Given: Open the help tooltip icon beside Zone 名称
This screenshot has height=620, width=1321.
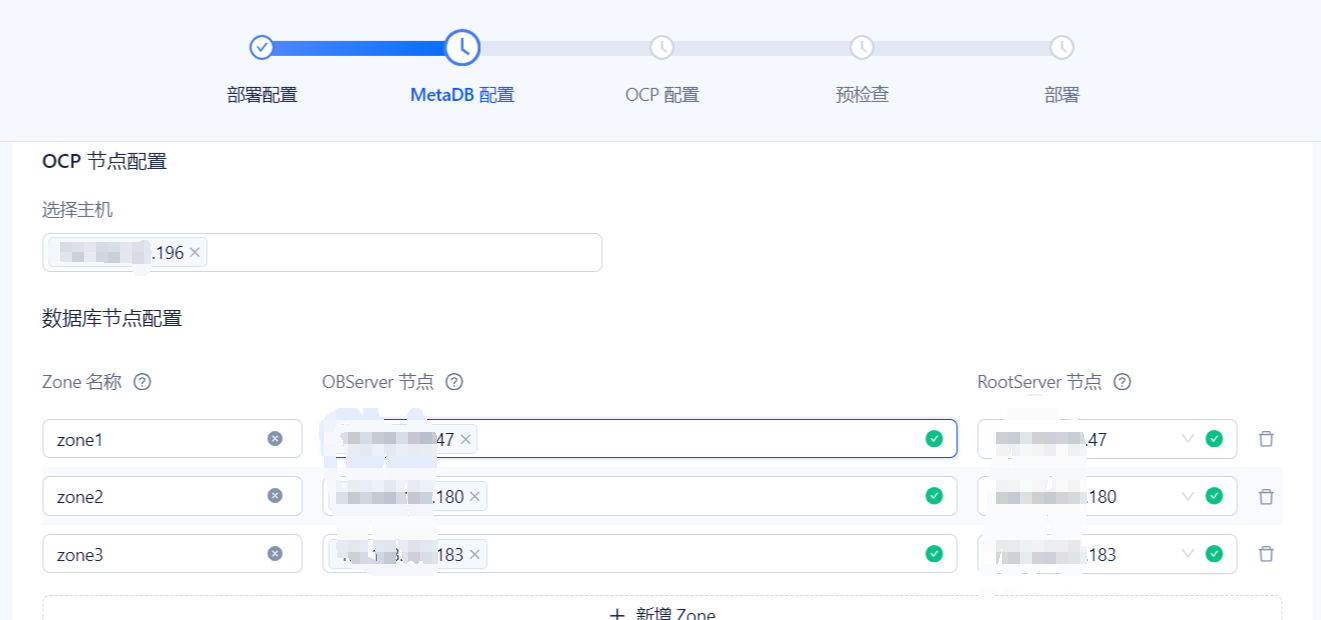Looking at the screenshot, I should [x=142, y=381].
